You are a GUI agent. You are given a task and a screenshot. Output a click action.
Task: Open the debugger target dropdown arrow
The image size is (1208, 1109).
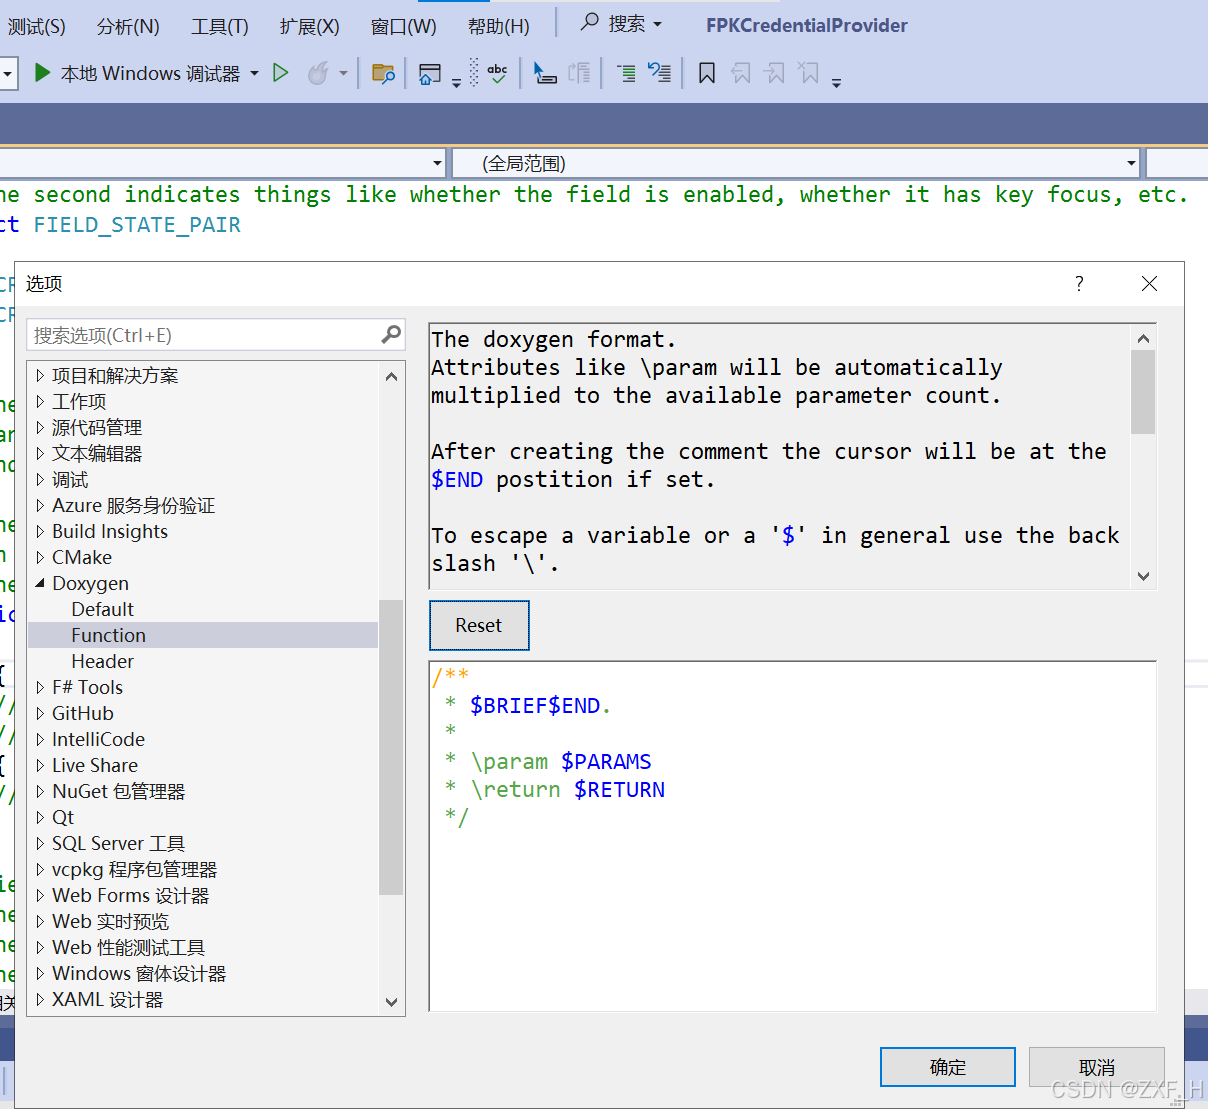254,73
